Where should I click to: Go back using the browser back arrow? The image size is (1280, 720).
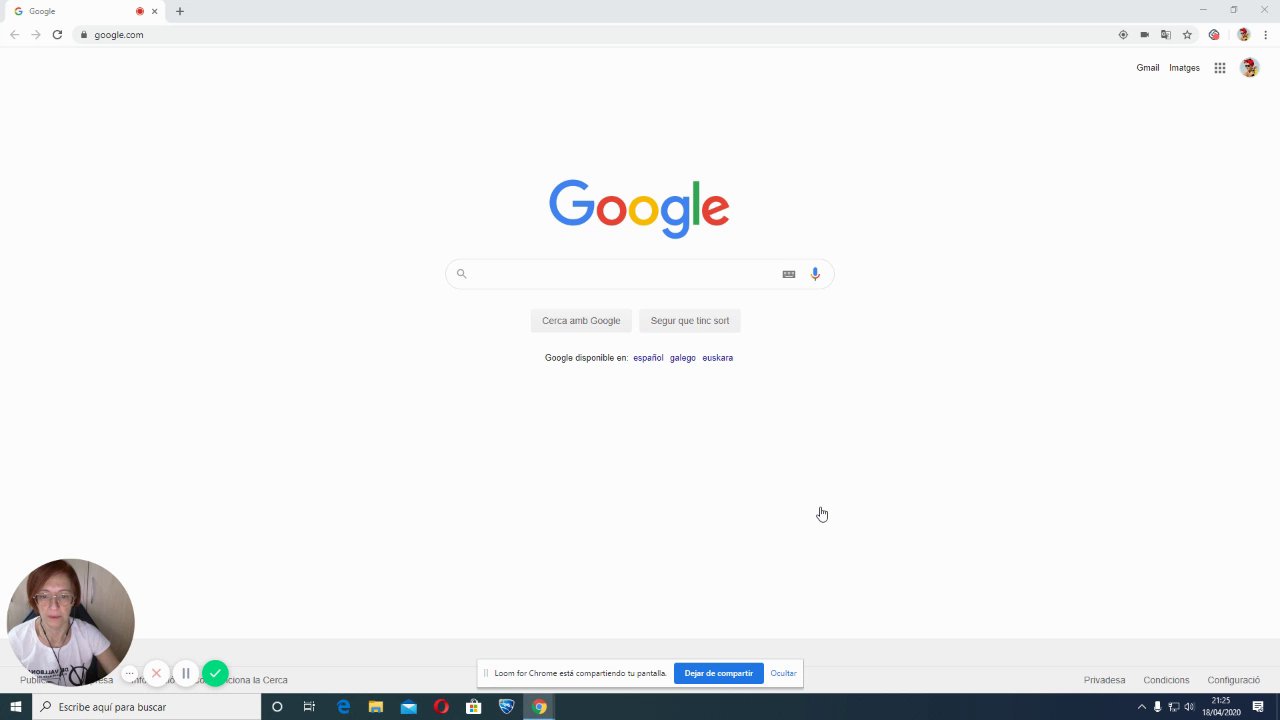(x=14, y=35)
